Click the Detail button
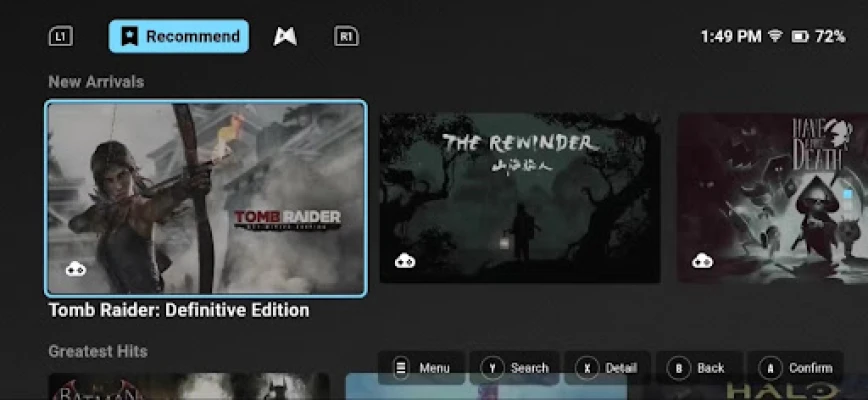This screenshot has height=400, width=868. [607, 368]
